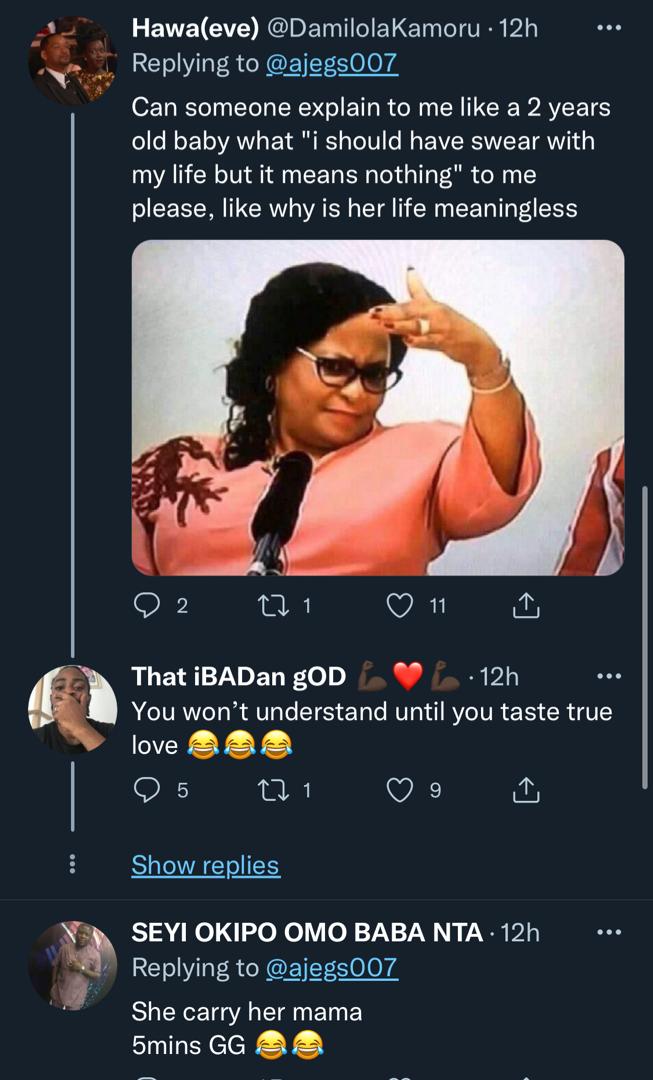Show replies in the thread
Viewport: 653px width, 1080px height.
(x=205, y=865)
